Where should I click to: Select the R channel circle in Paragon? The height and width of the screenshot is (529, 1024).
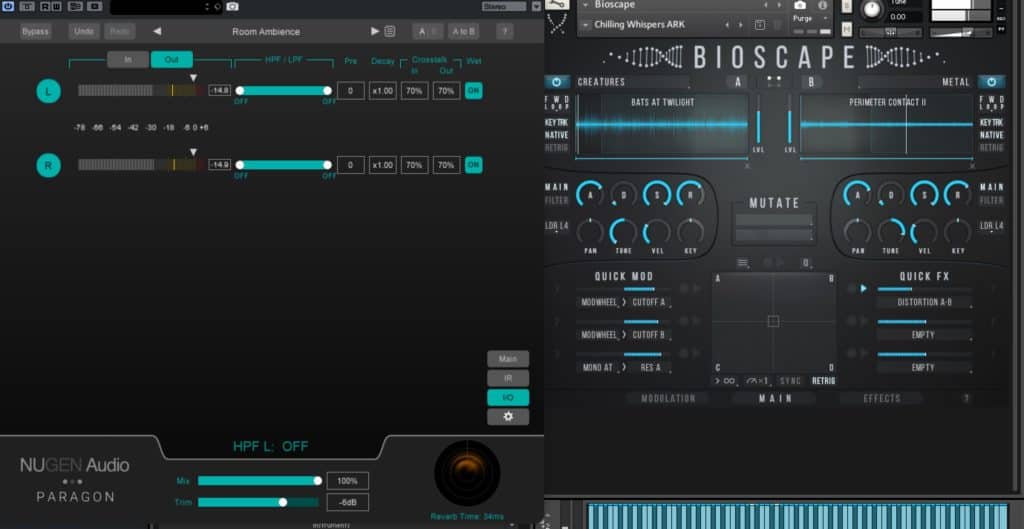tap(48, 165)
